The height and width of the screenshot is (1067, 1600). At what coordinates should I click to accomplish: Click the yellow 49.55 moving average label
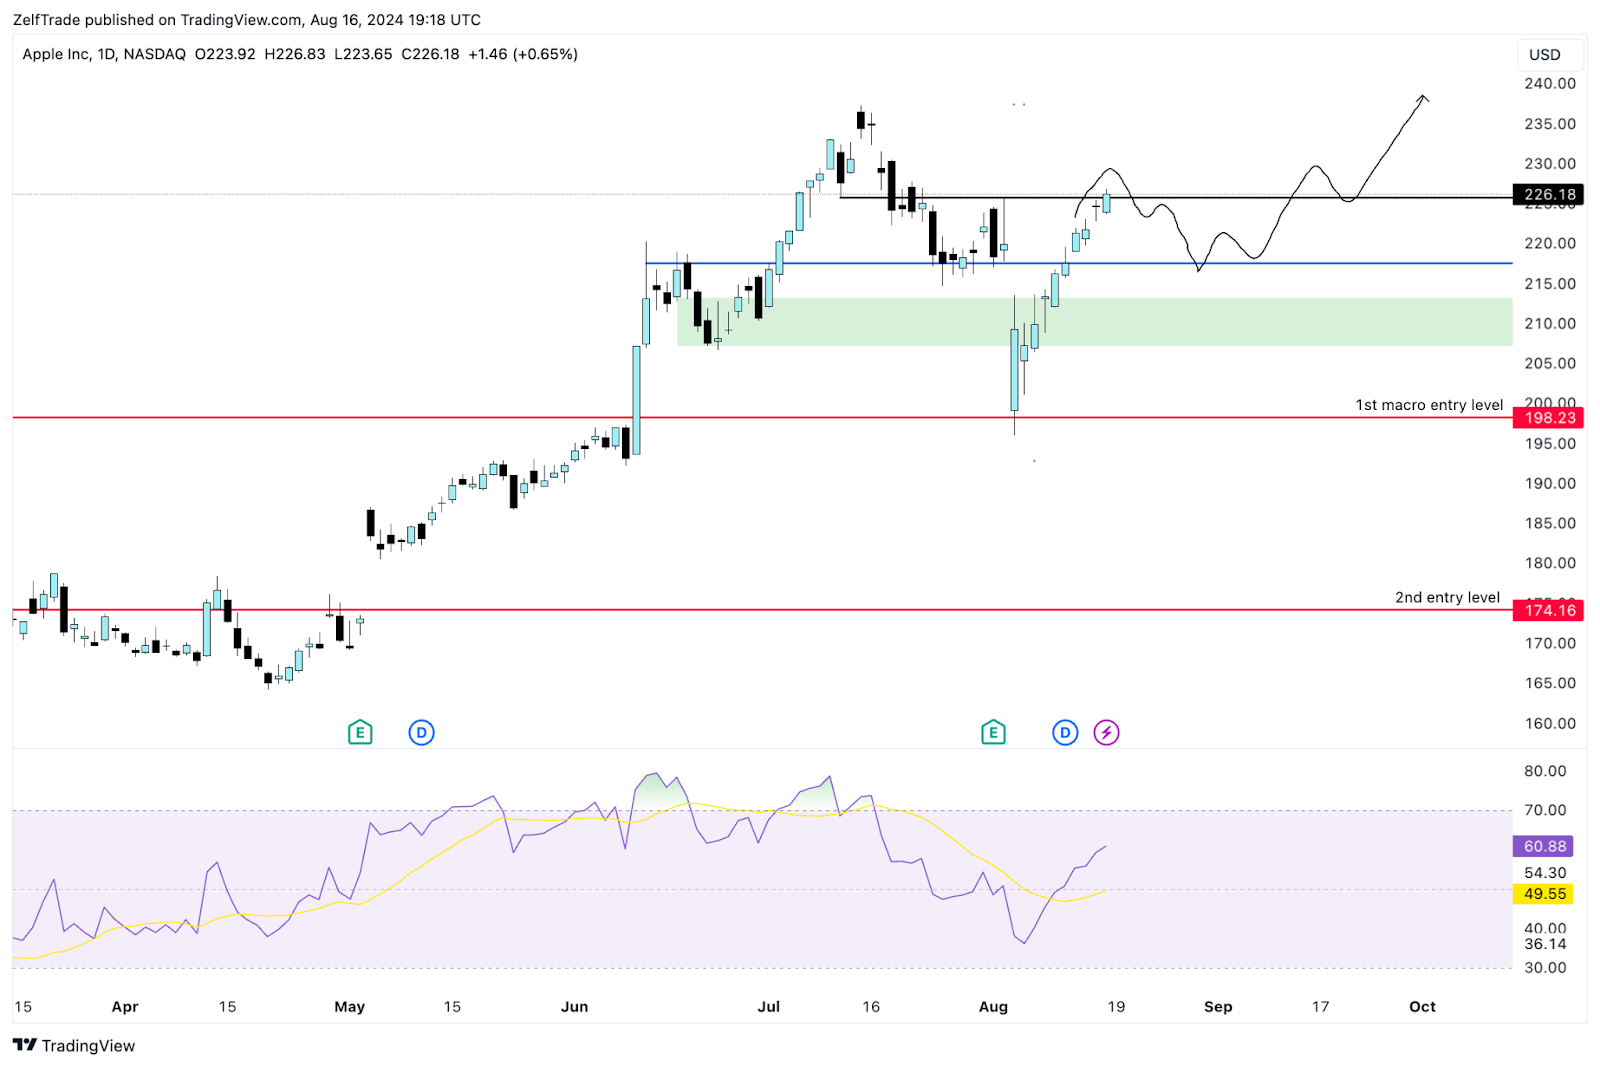pos(1544,894)
